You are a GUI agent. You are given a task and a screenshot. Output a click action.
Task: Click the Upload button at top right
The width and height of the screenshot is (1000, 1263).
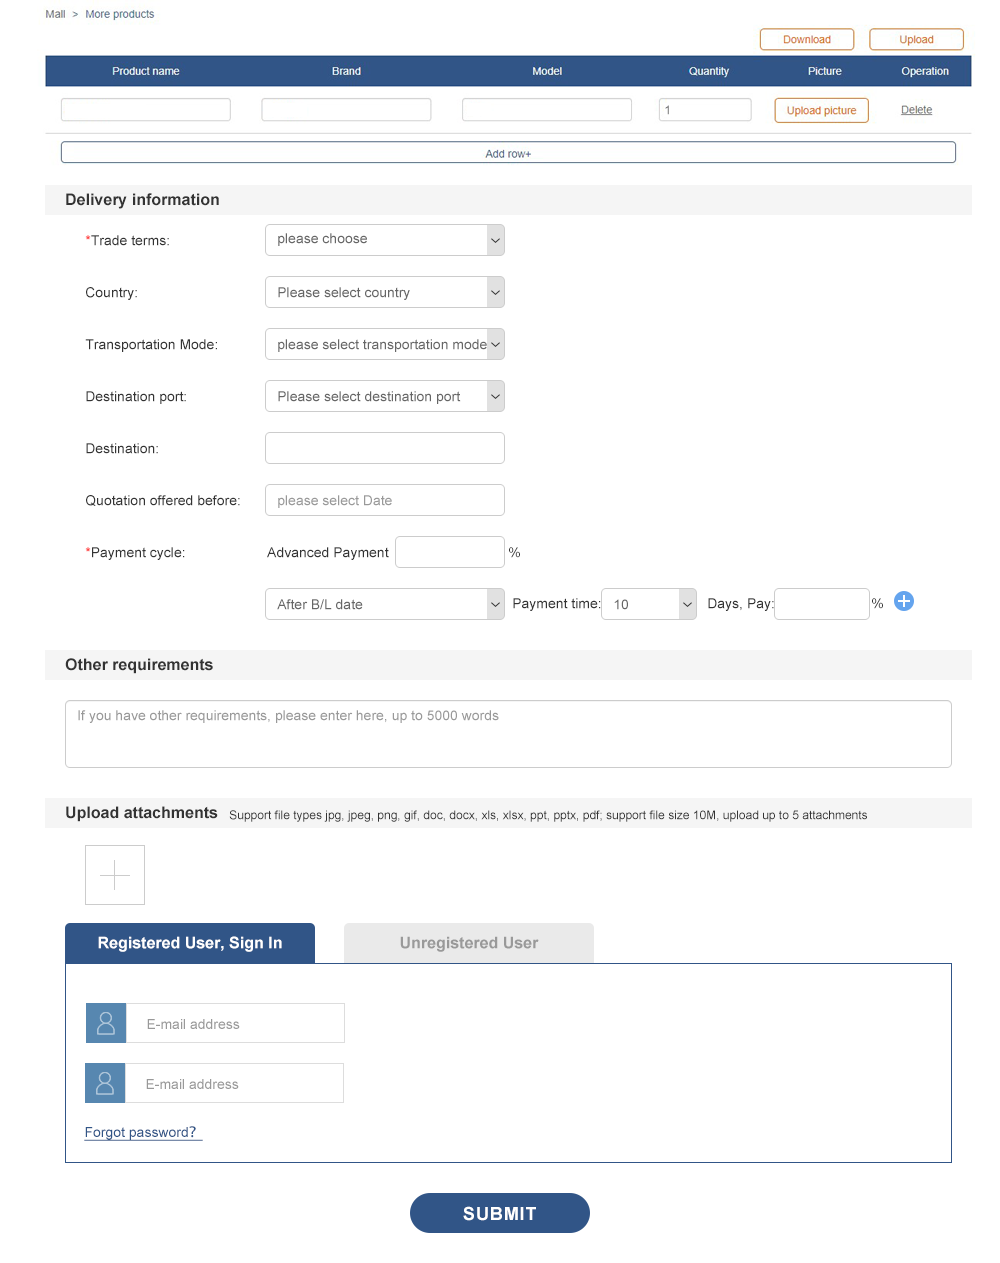(916, 39)
